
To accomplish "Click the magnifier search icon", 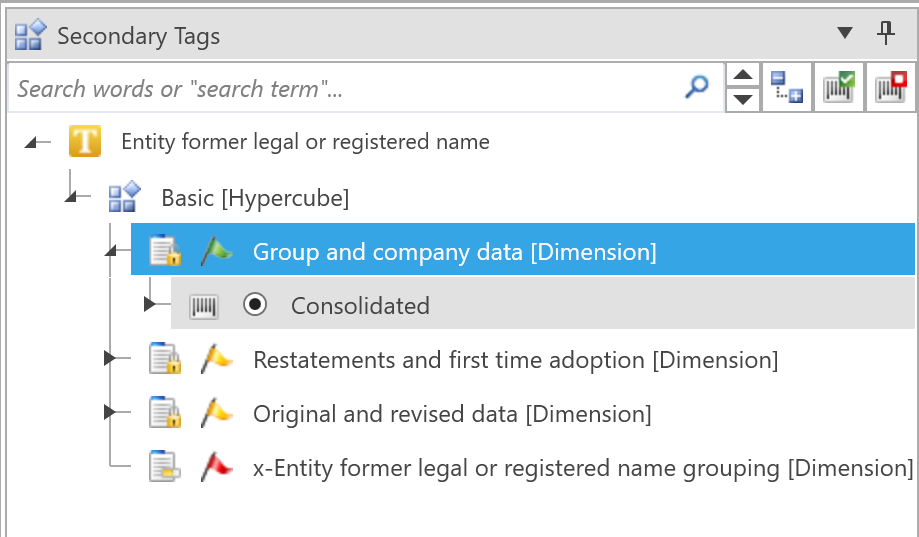I will tap(696, 88).
